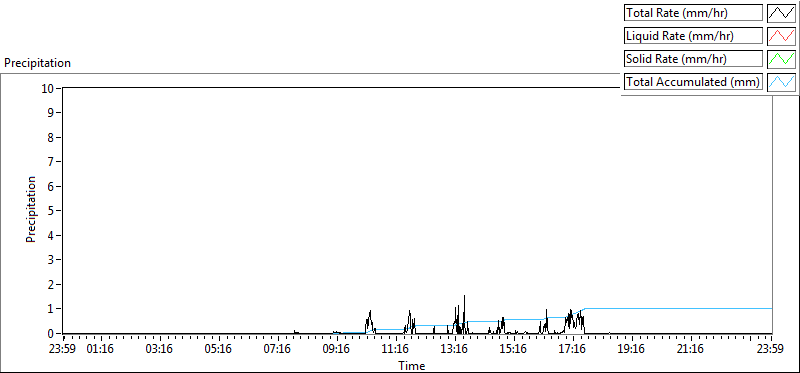Click the 05:16 time axis label

point(218,350)
